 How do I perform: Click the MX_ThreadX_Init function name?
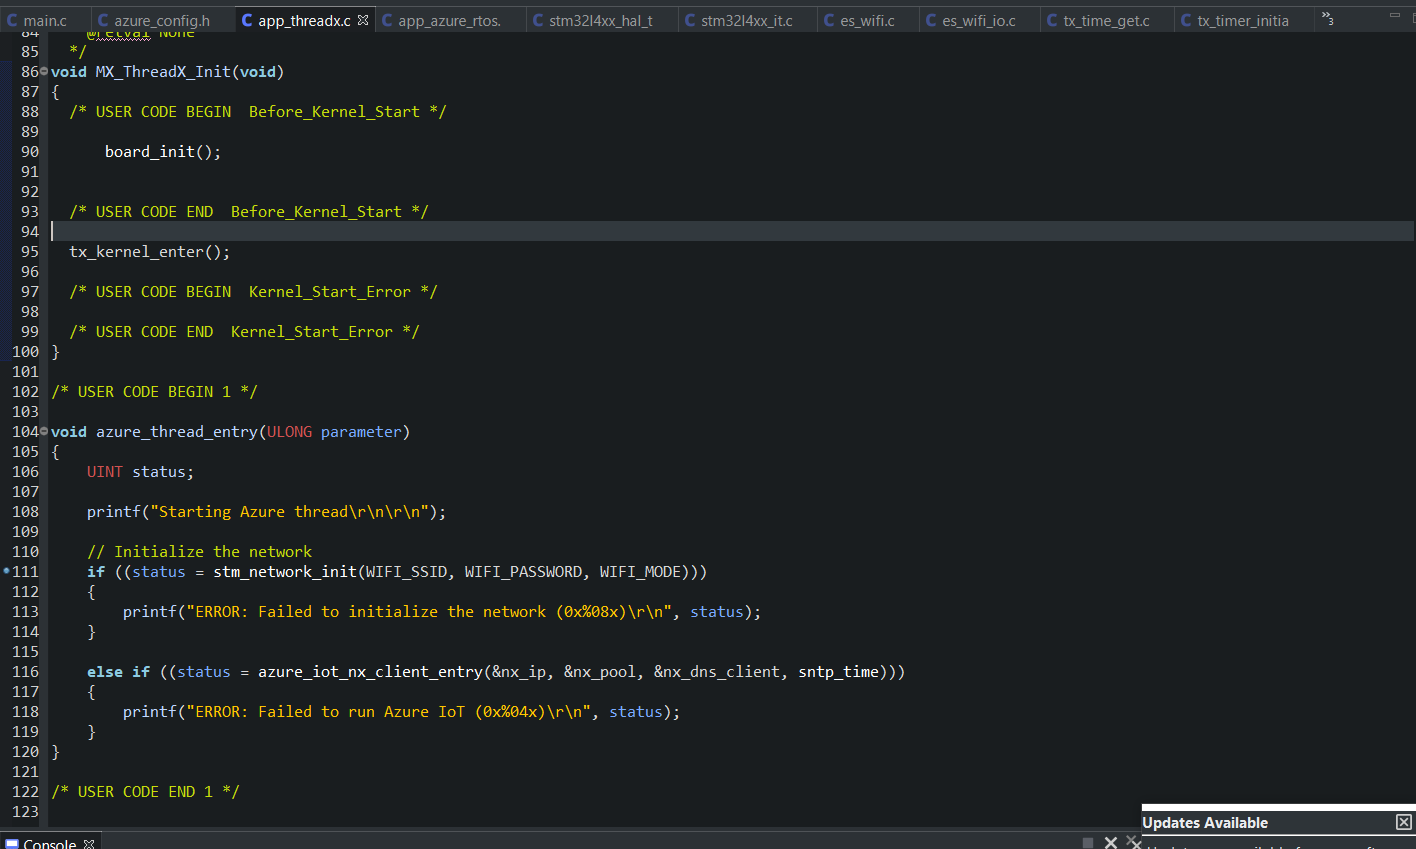click(x=163, y=72)
